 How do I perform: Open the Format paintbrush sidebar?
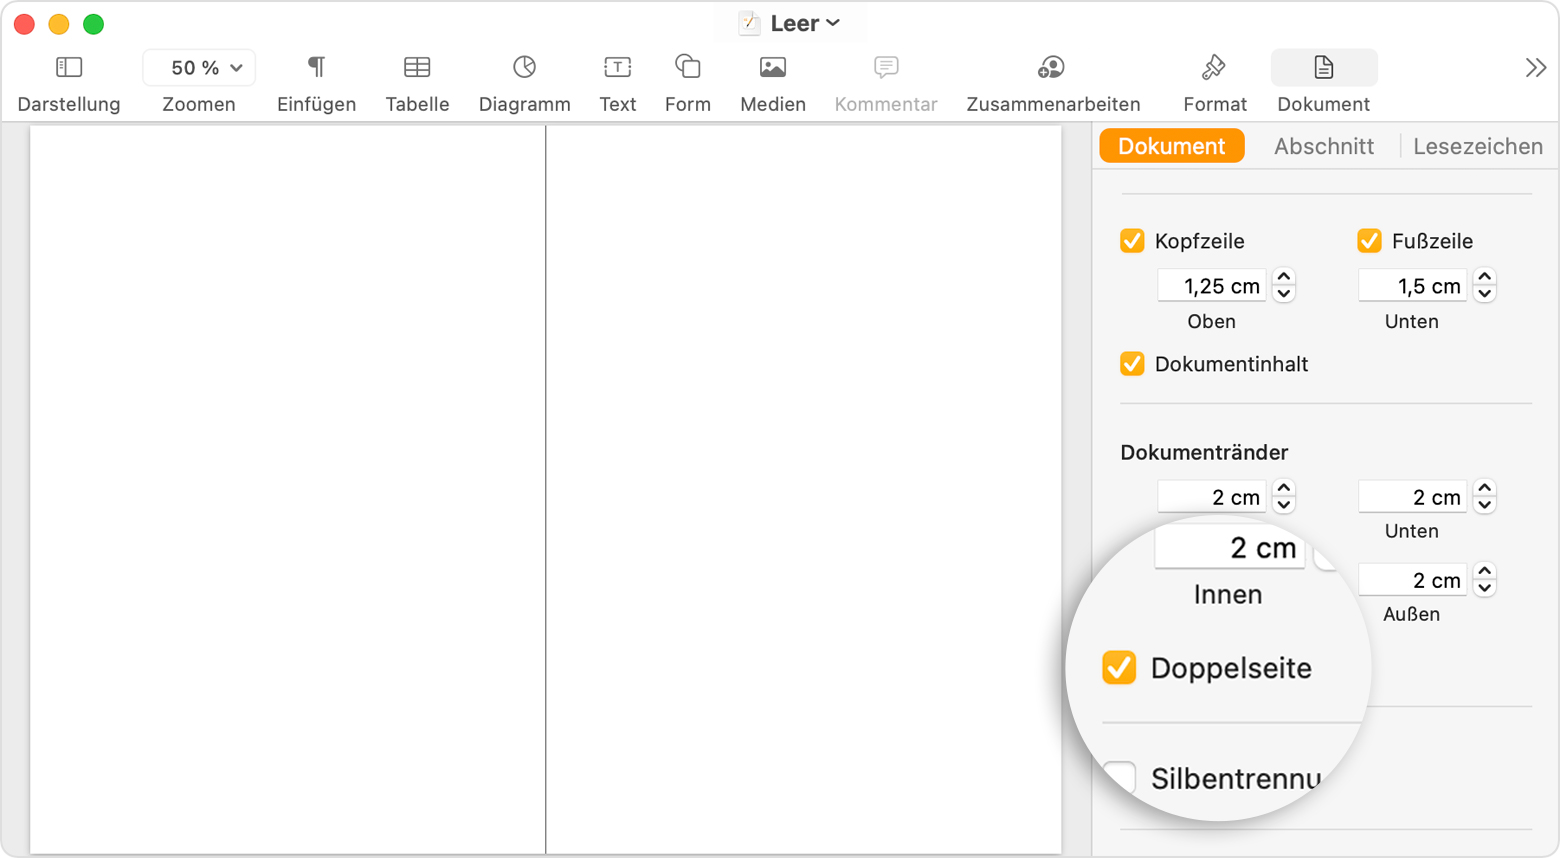pos(1214,68)
